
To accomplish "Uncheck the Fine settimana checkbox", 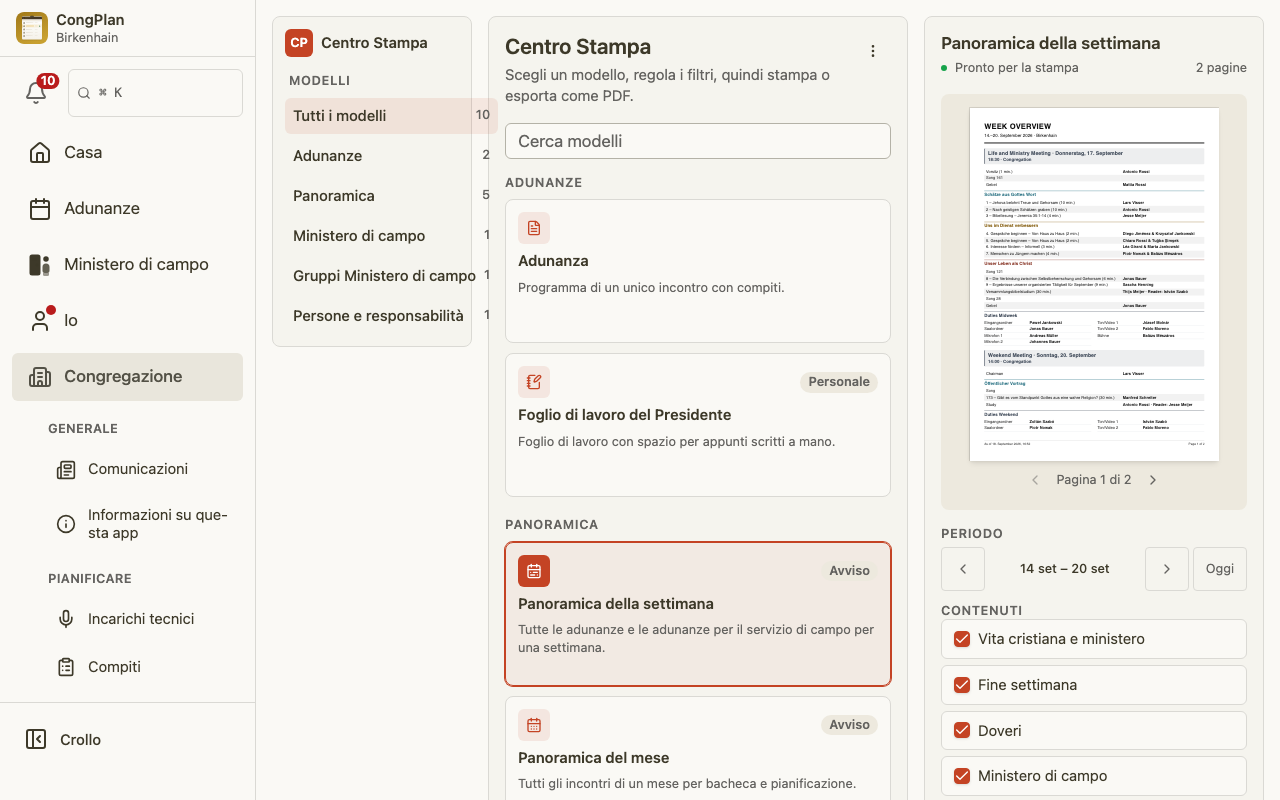I will [962, 685].
